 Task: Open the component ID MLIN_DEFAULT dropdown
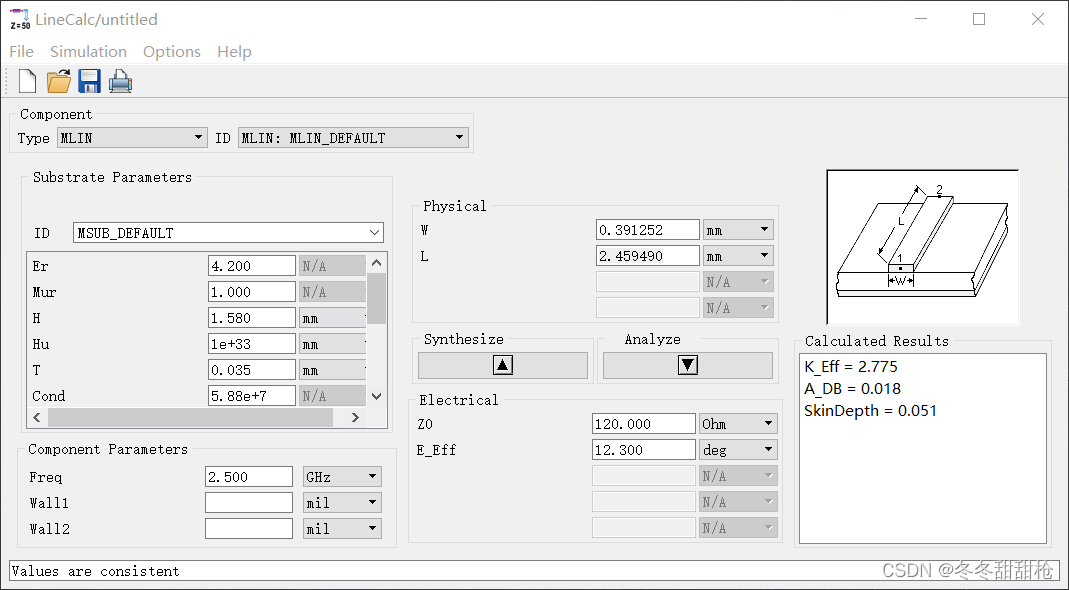(x=353, y=138)
